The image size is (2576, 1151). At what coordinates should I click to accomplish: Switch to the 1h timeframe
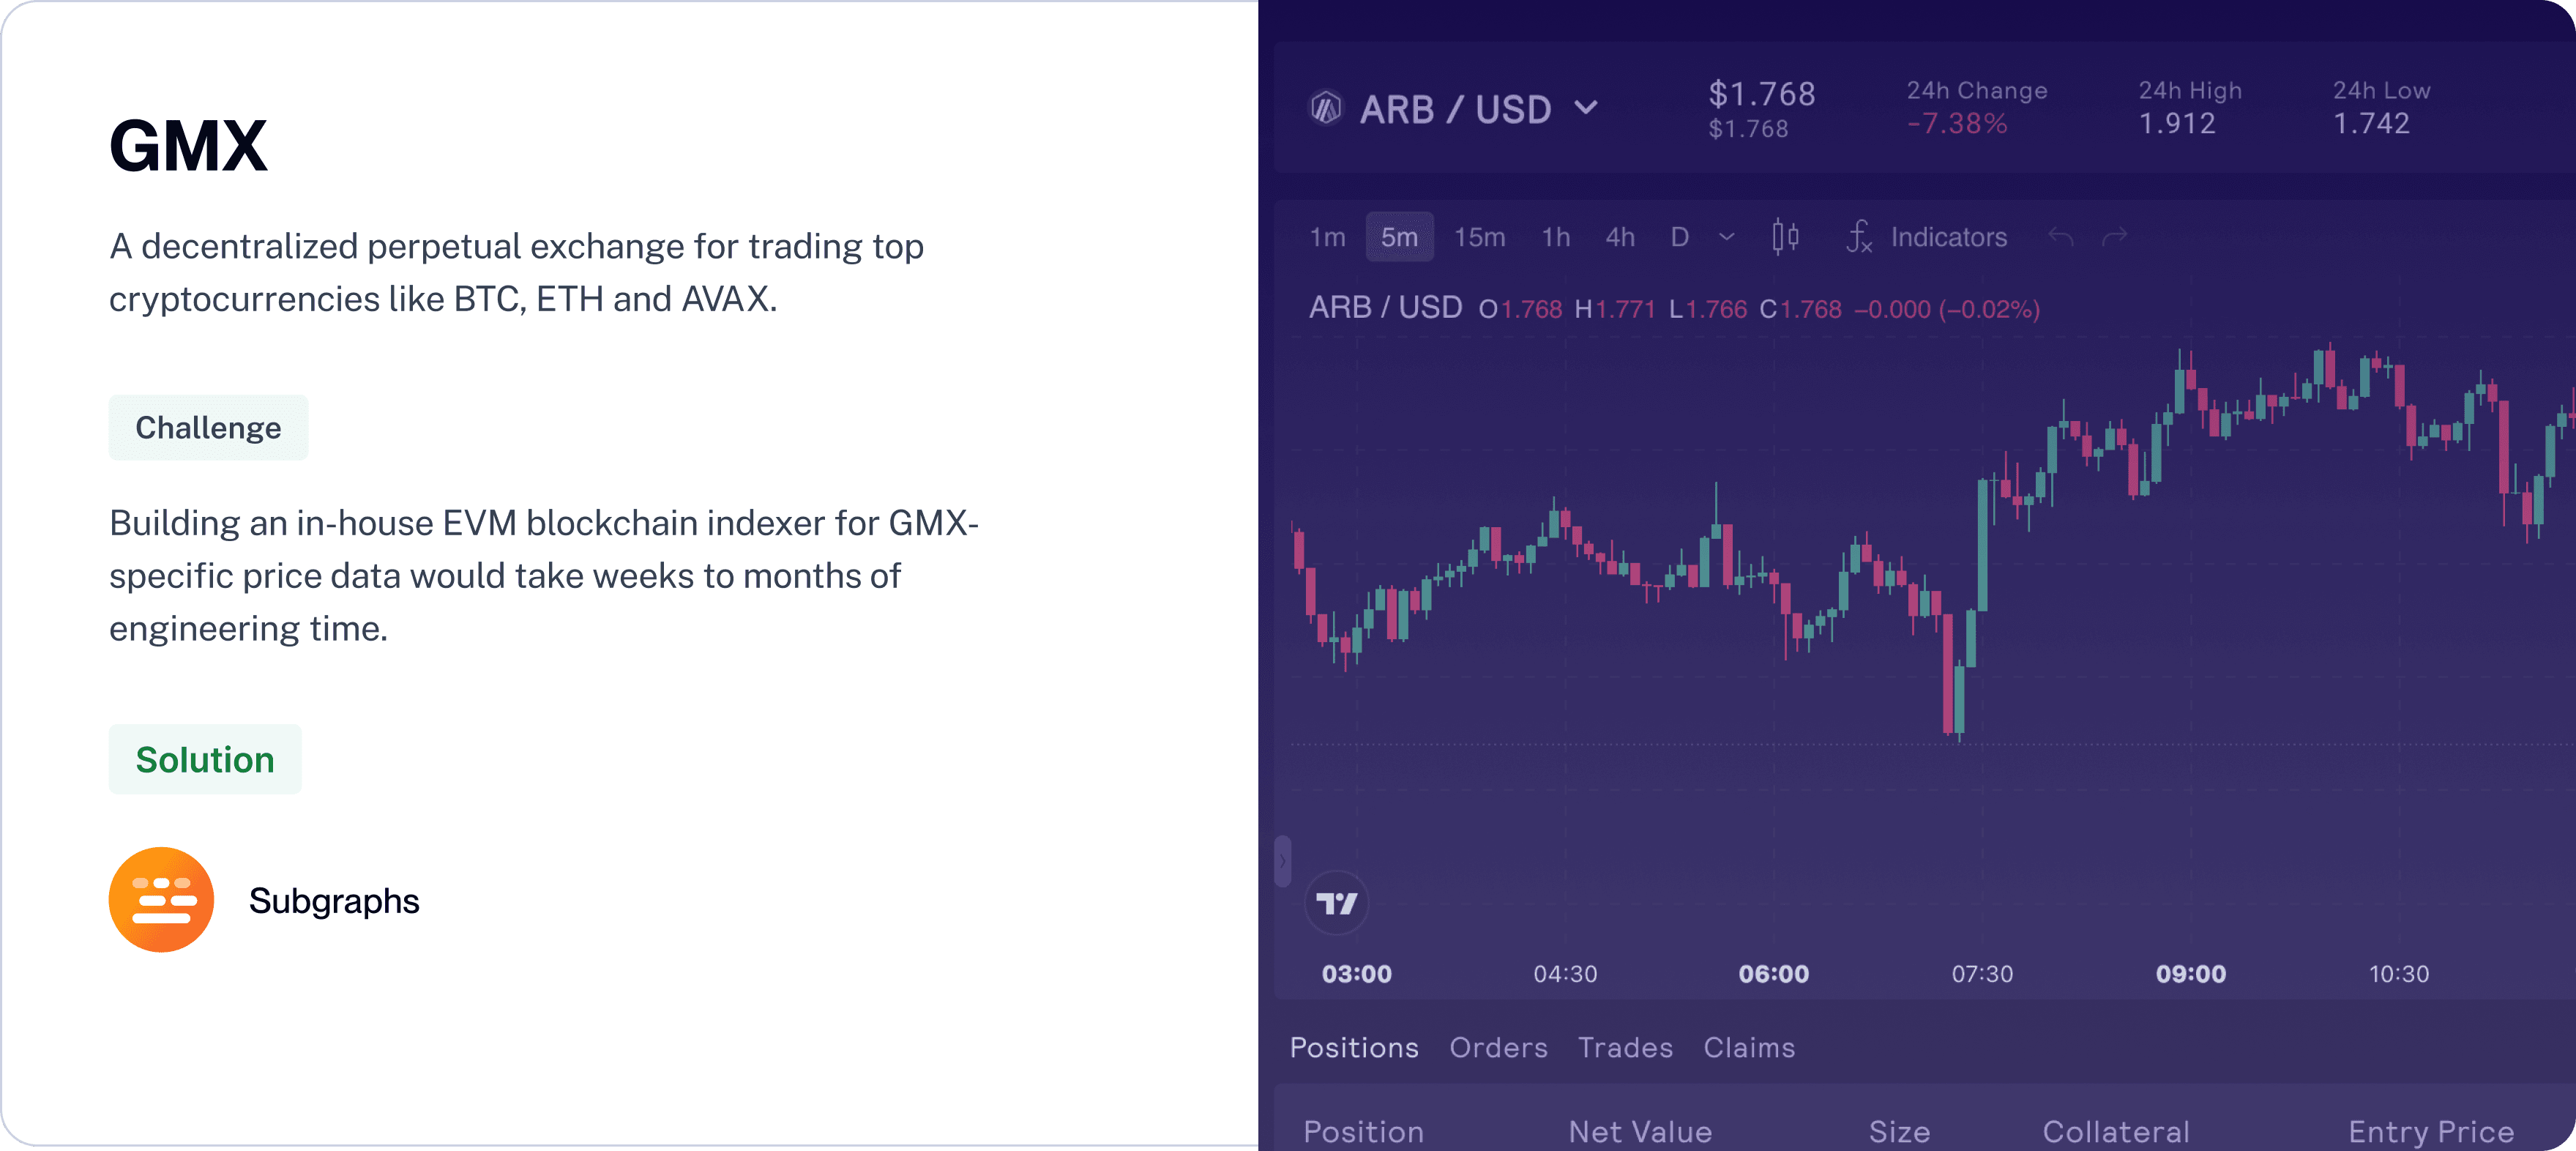1555,237
